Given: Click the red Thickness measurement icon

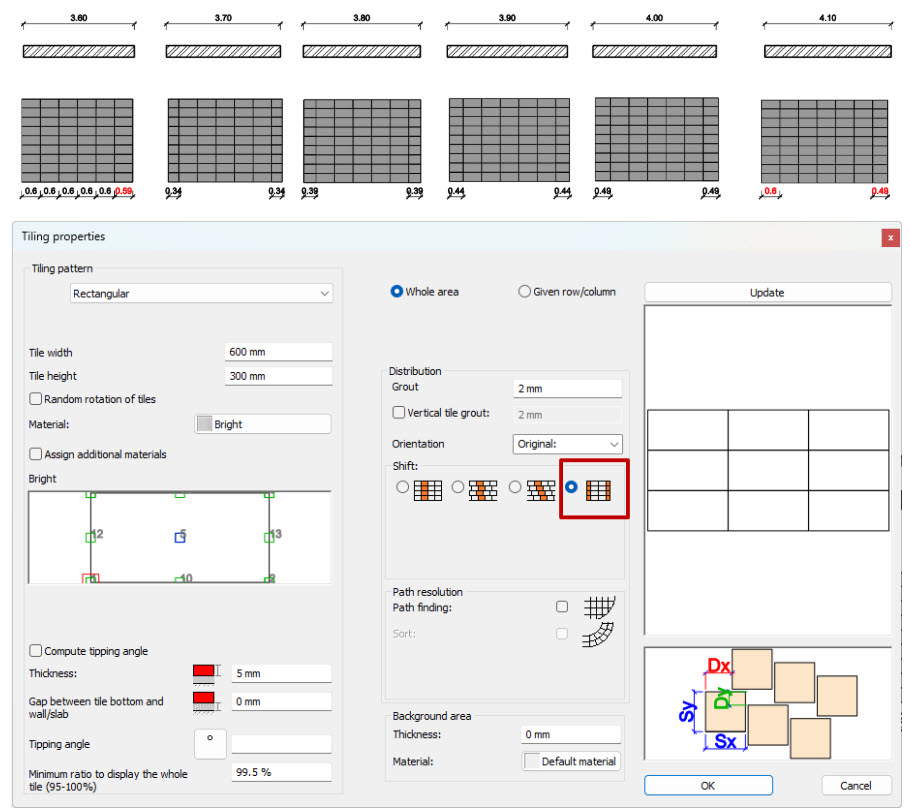Looking at the screenshot, I should click(x=207, y=674).
